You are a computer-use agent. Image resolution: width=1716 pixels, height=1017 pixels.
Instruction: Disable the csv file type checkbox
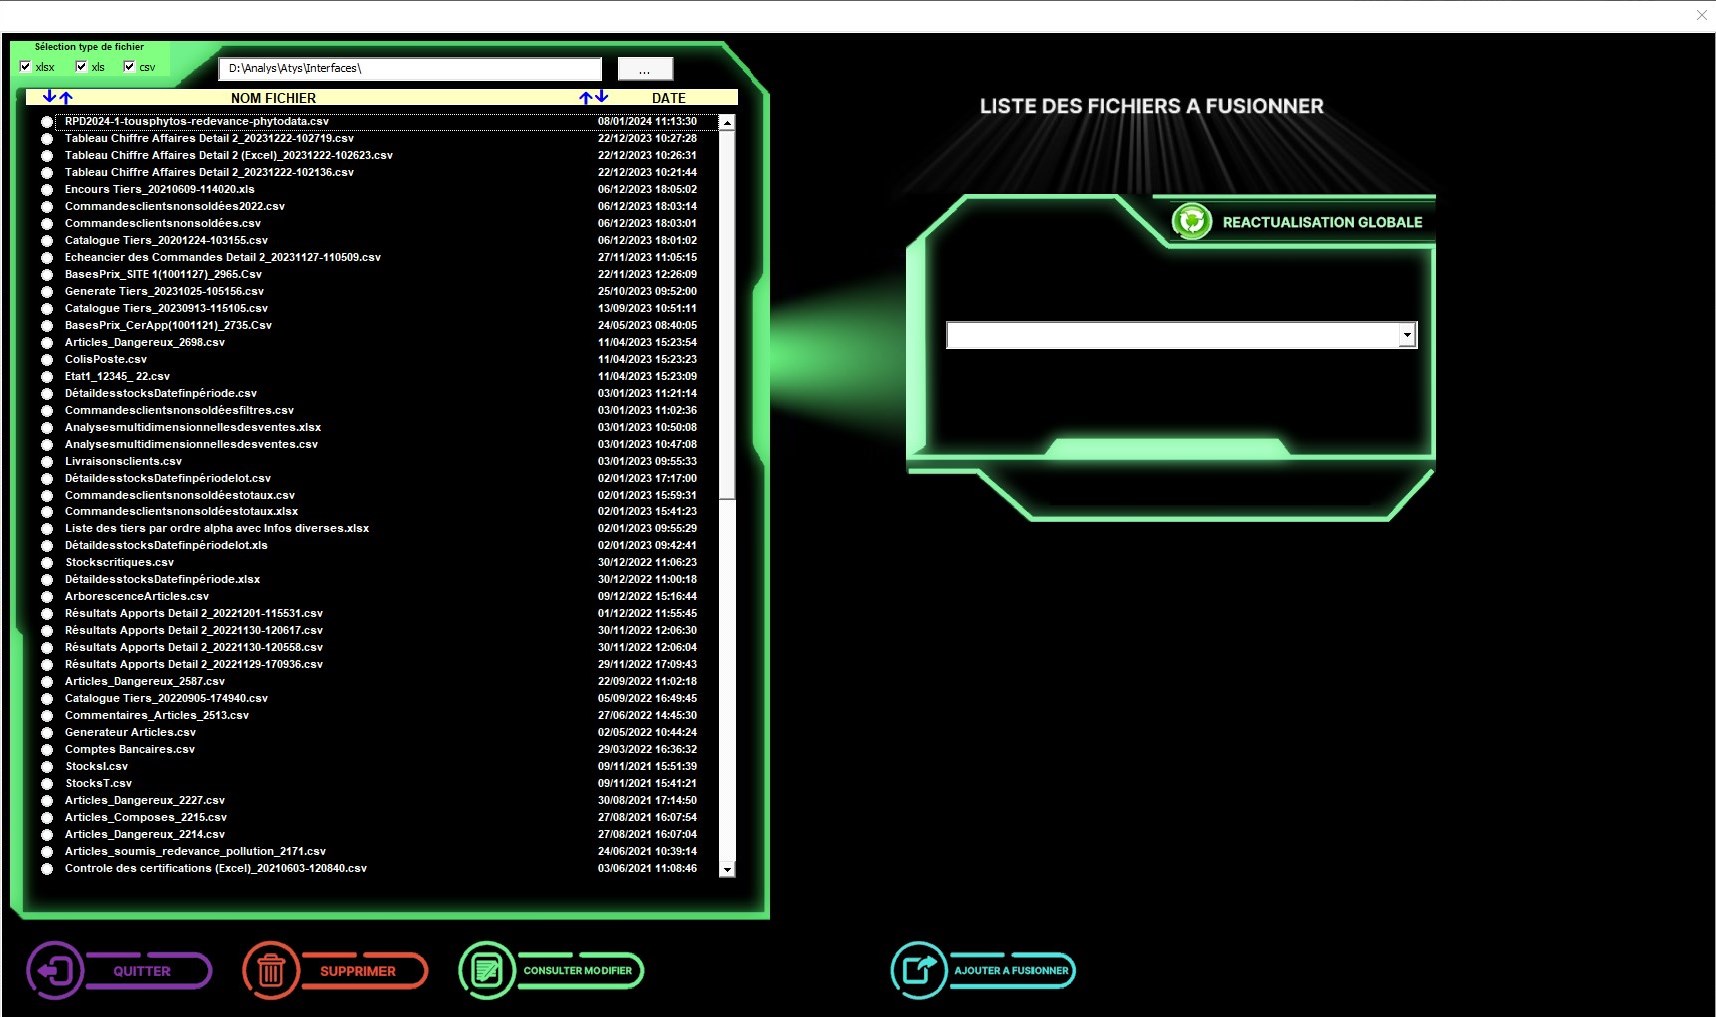point(129,67)
